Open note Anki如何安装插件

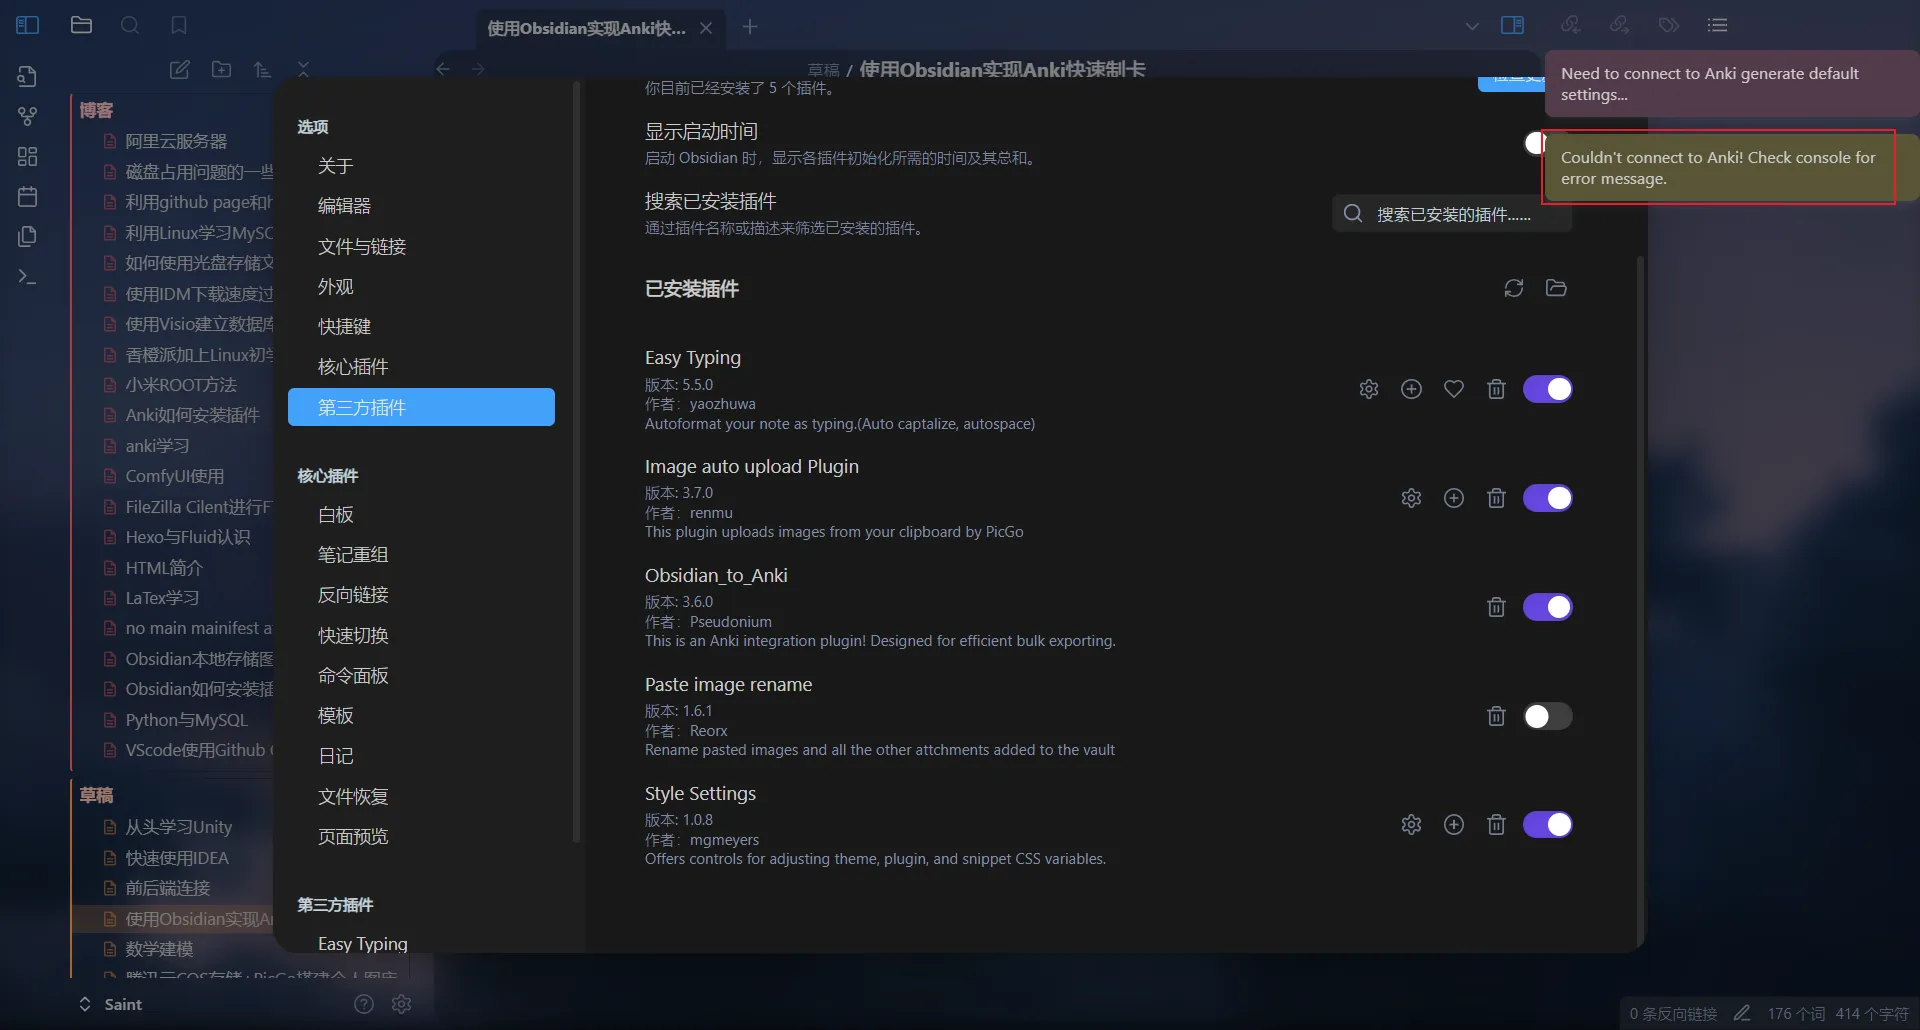click(192, 415)
